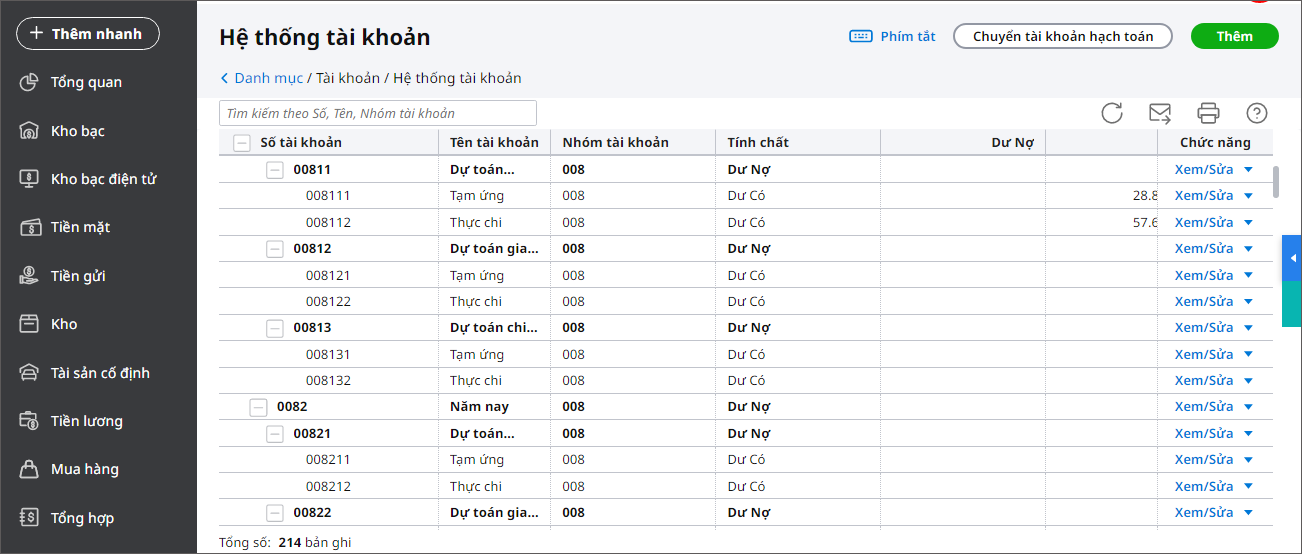Click the printer icon
Screen dimensions: 1302x554
[x=1209, y=113]
